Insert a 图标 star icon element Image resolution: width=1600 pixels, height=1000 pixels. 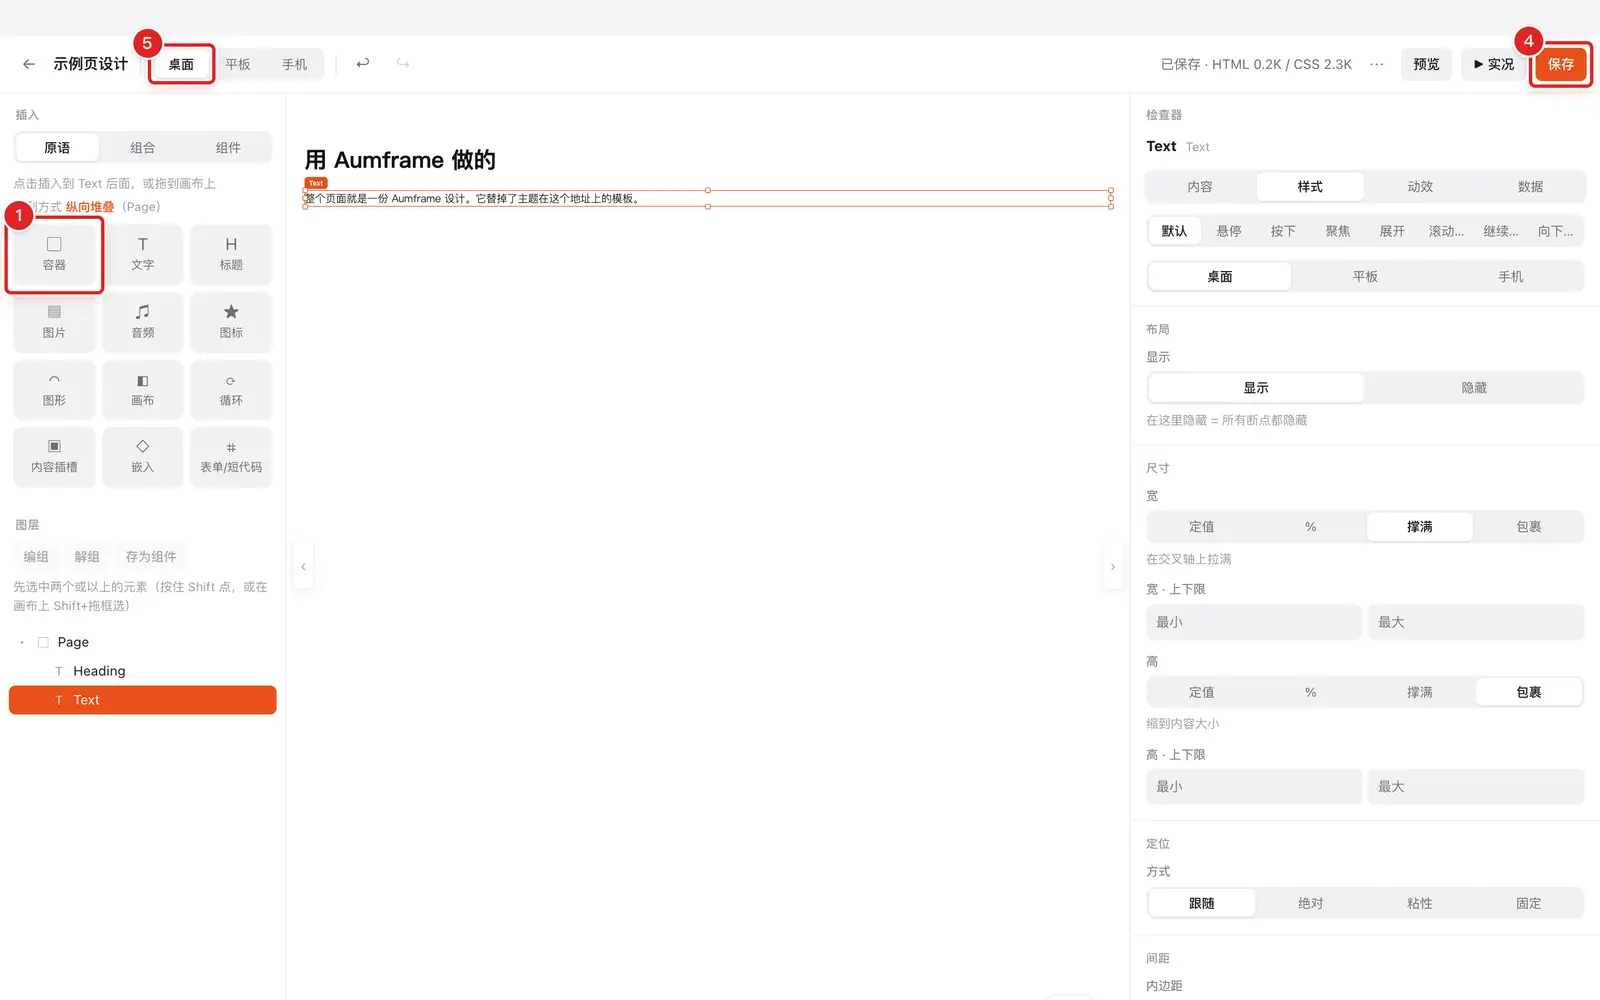click(x=231, y=322)
